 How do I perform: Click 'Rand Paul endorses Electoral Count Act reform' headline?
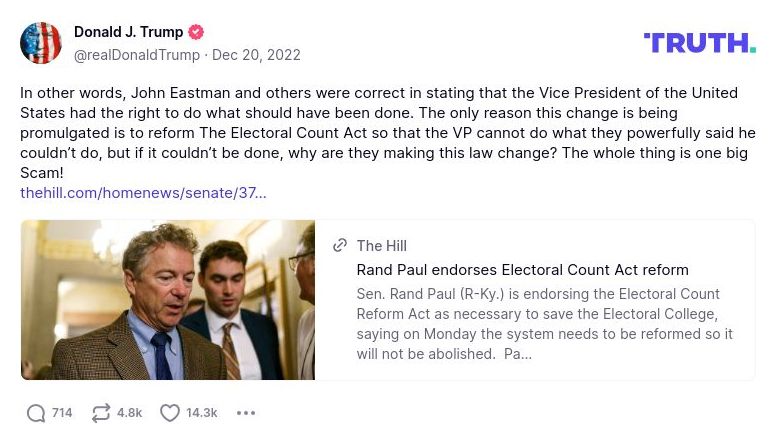[522, 270]
